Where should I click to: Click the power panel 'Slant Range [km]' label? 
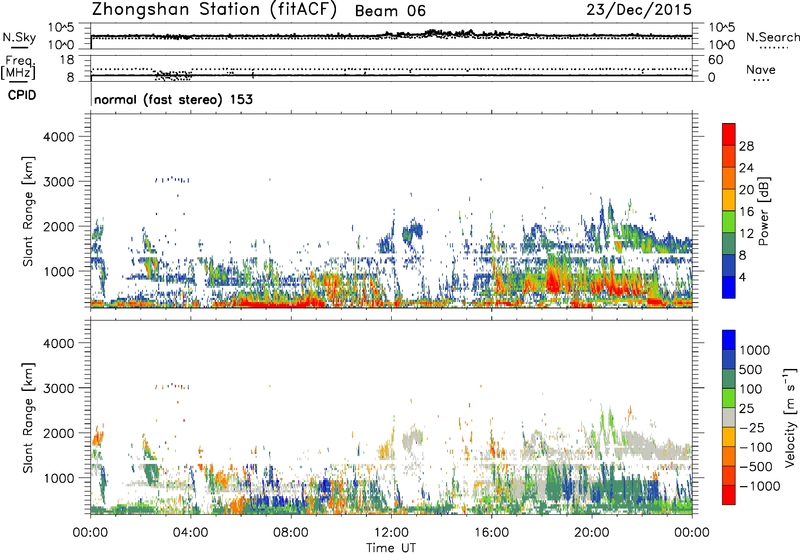click(28, 211)
